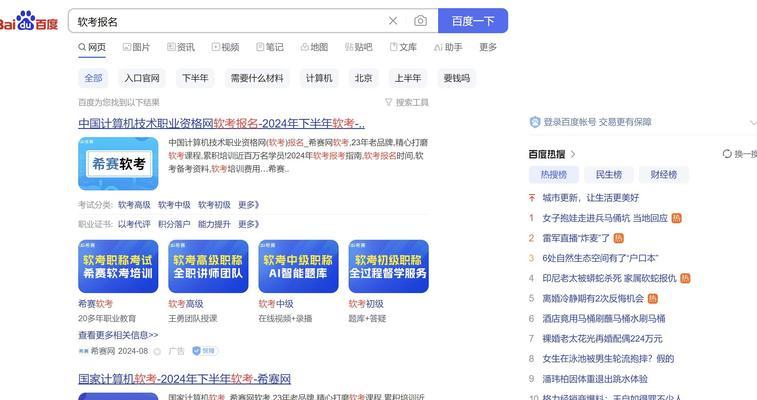Pick the 北京 filter chip
757x400 pixels.
[x=364, y=78]
